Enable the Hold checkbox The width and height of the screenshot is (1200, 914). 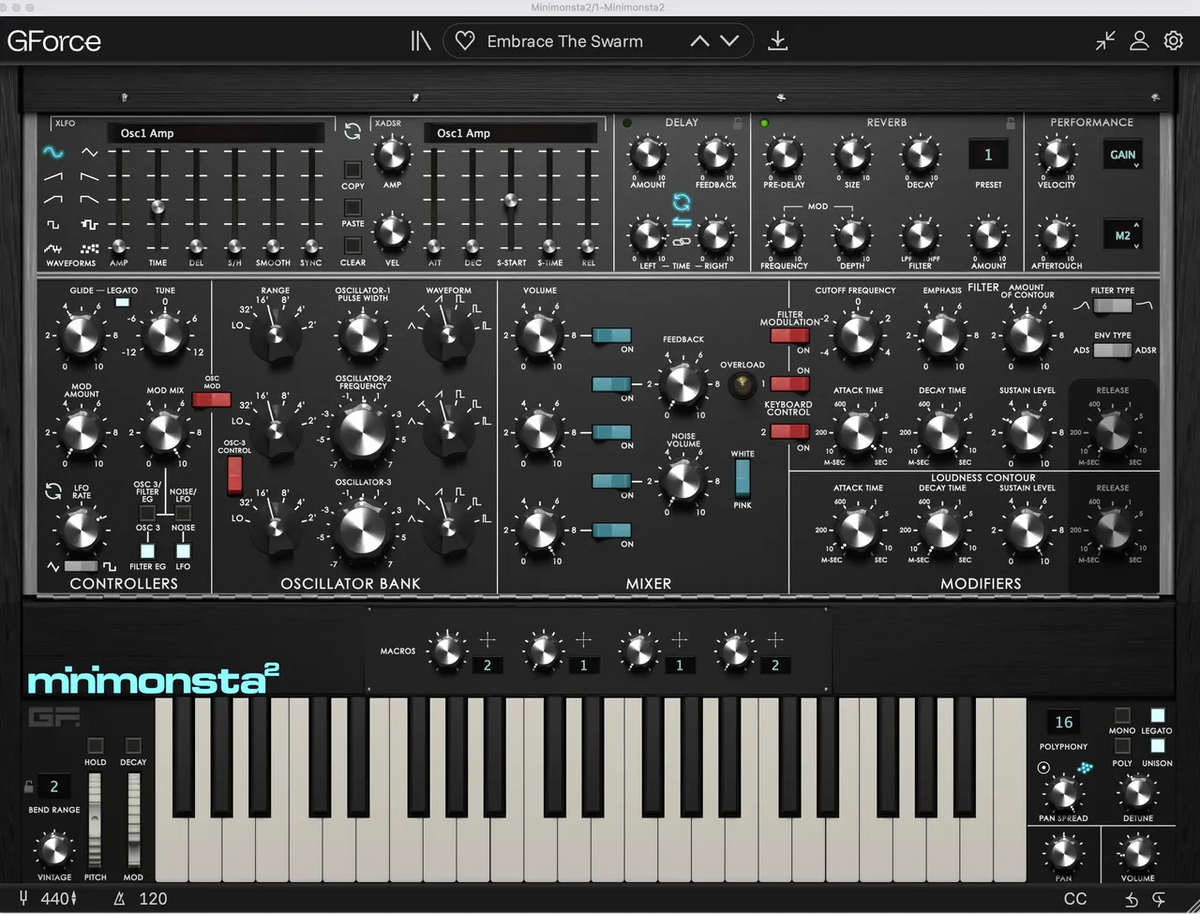95,746
